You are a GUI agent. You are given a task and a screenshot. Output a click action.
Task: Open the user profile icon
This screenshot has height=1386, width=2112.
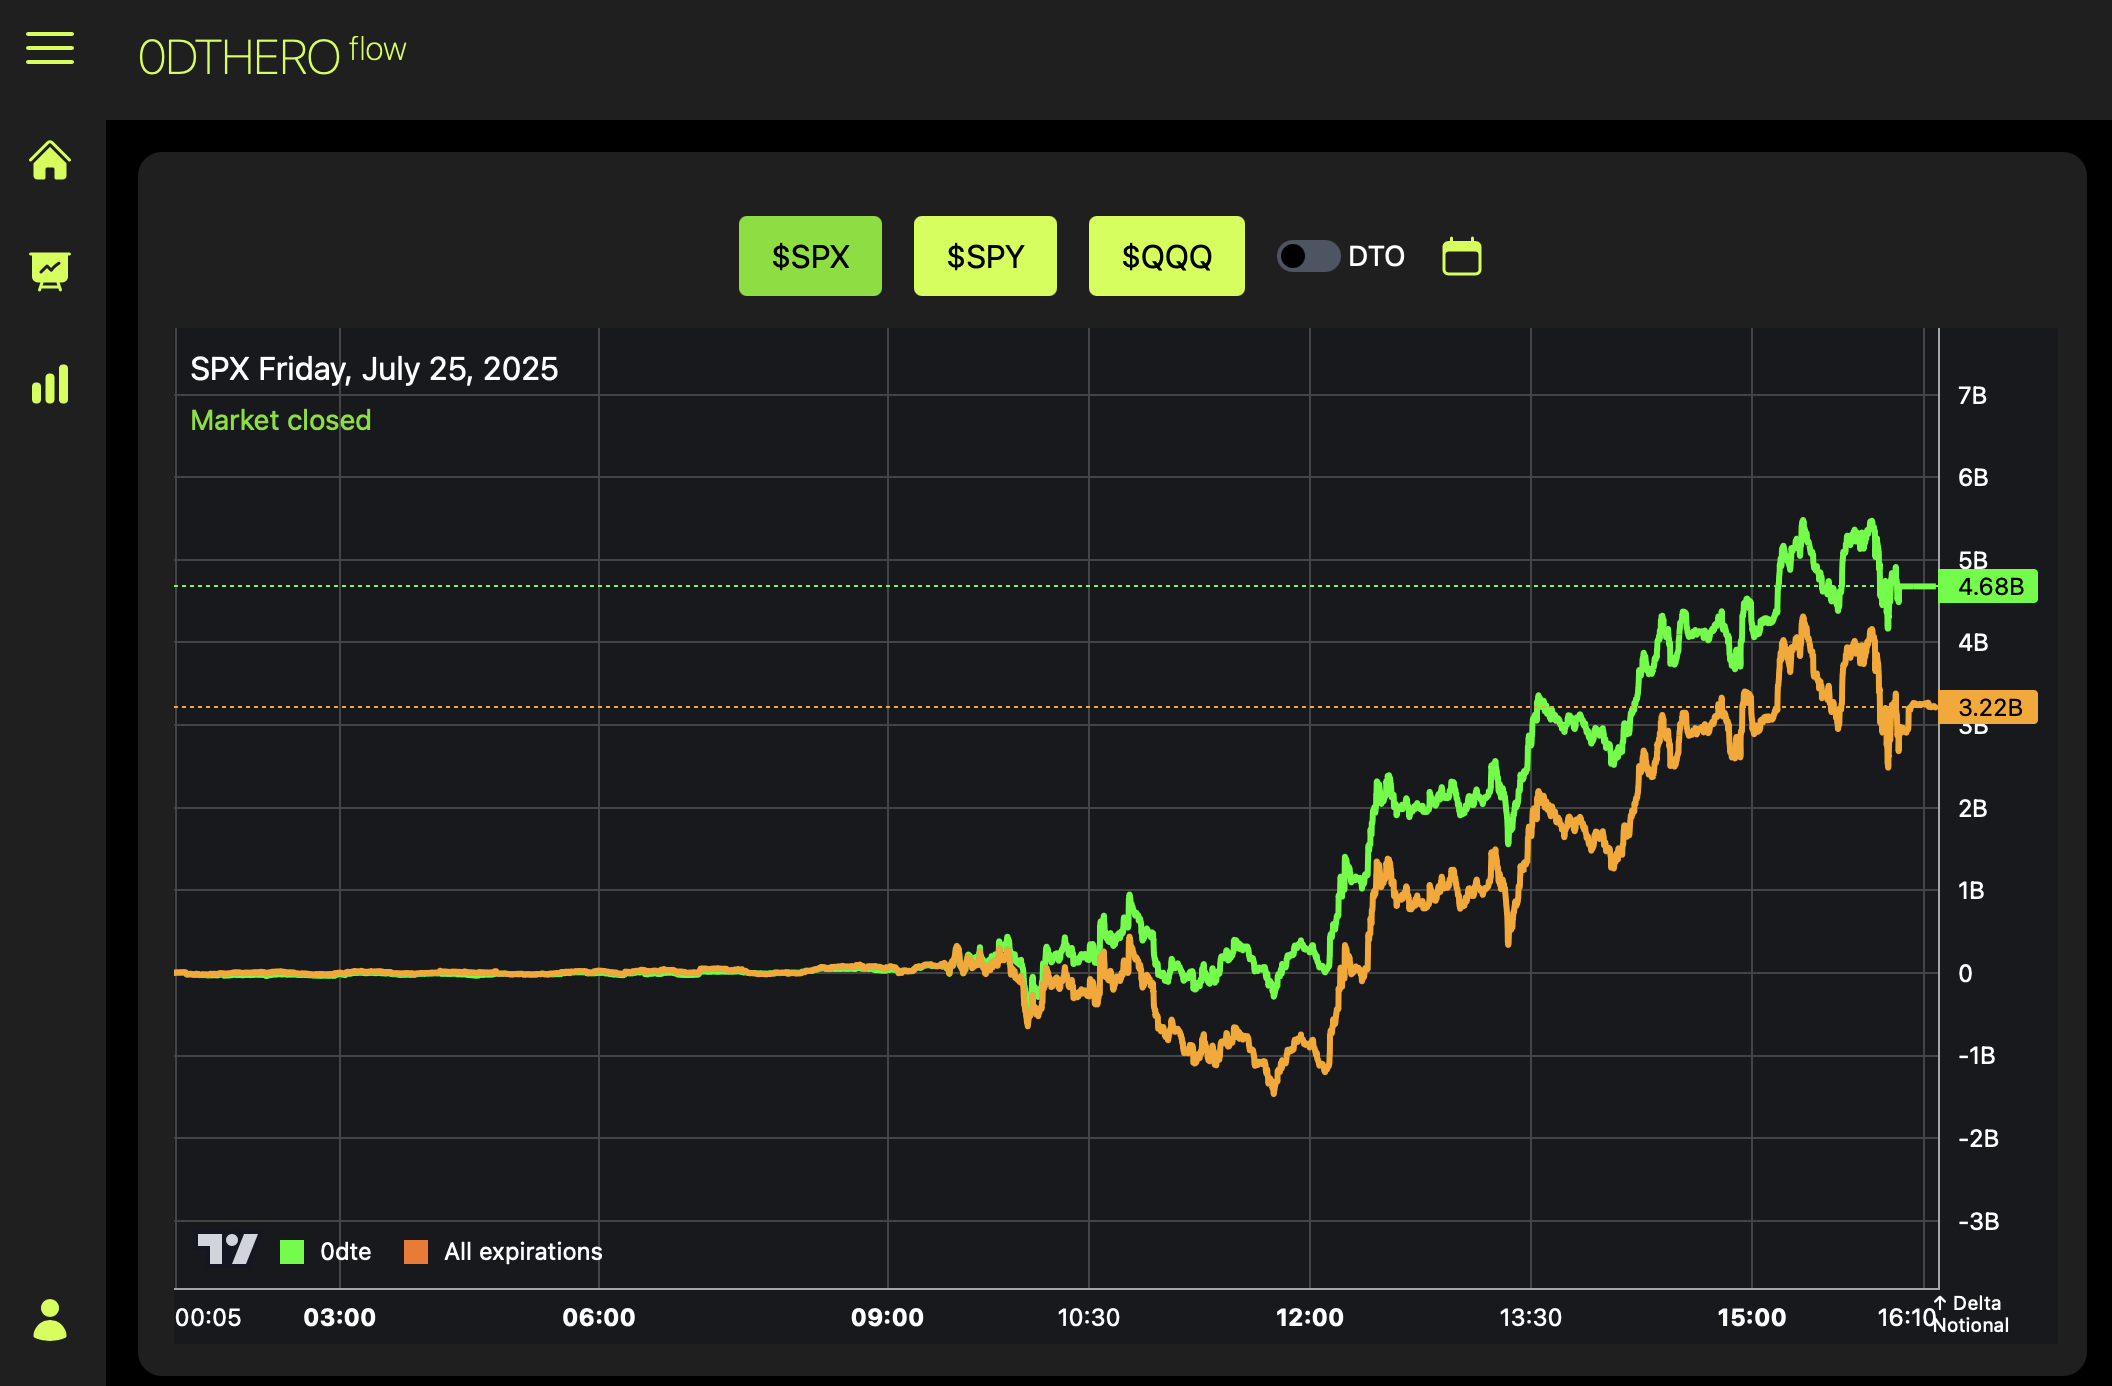(x=50, y=1320)
